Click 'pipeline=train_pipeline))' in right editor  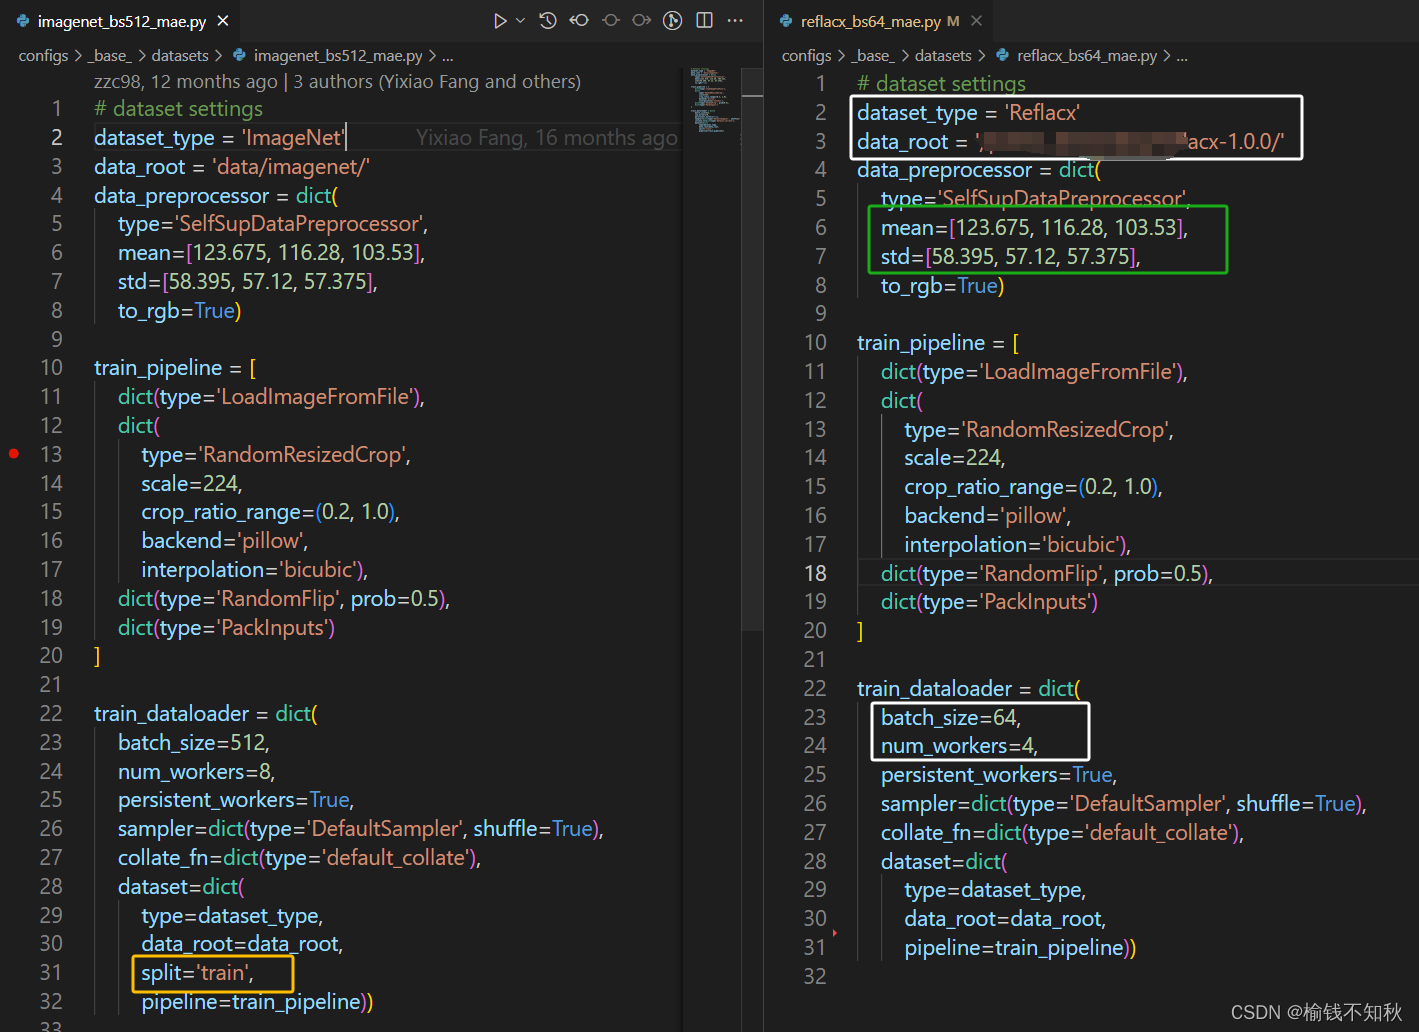1020,948
